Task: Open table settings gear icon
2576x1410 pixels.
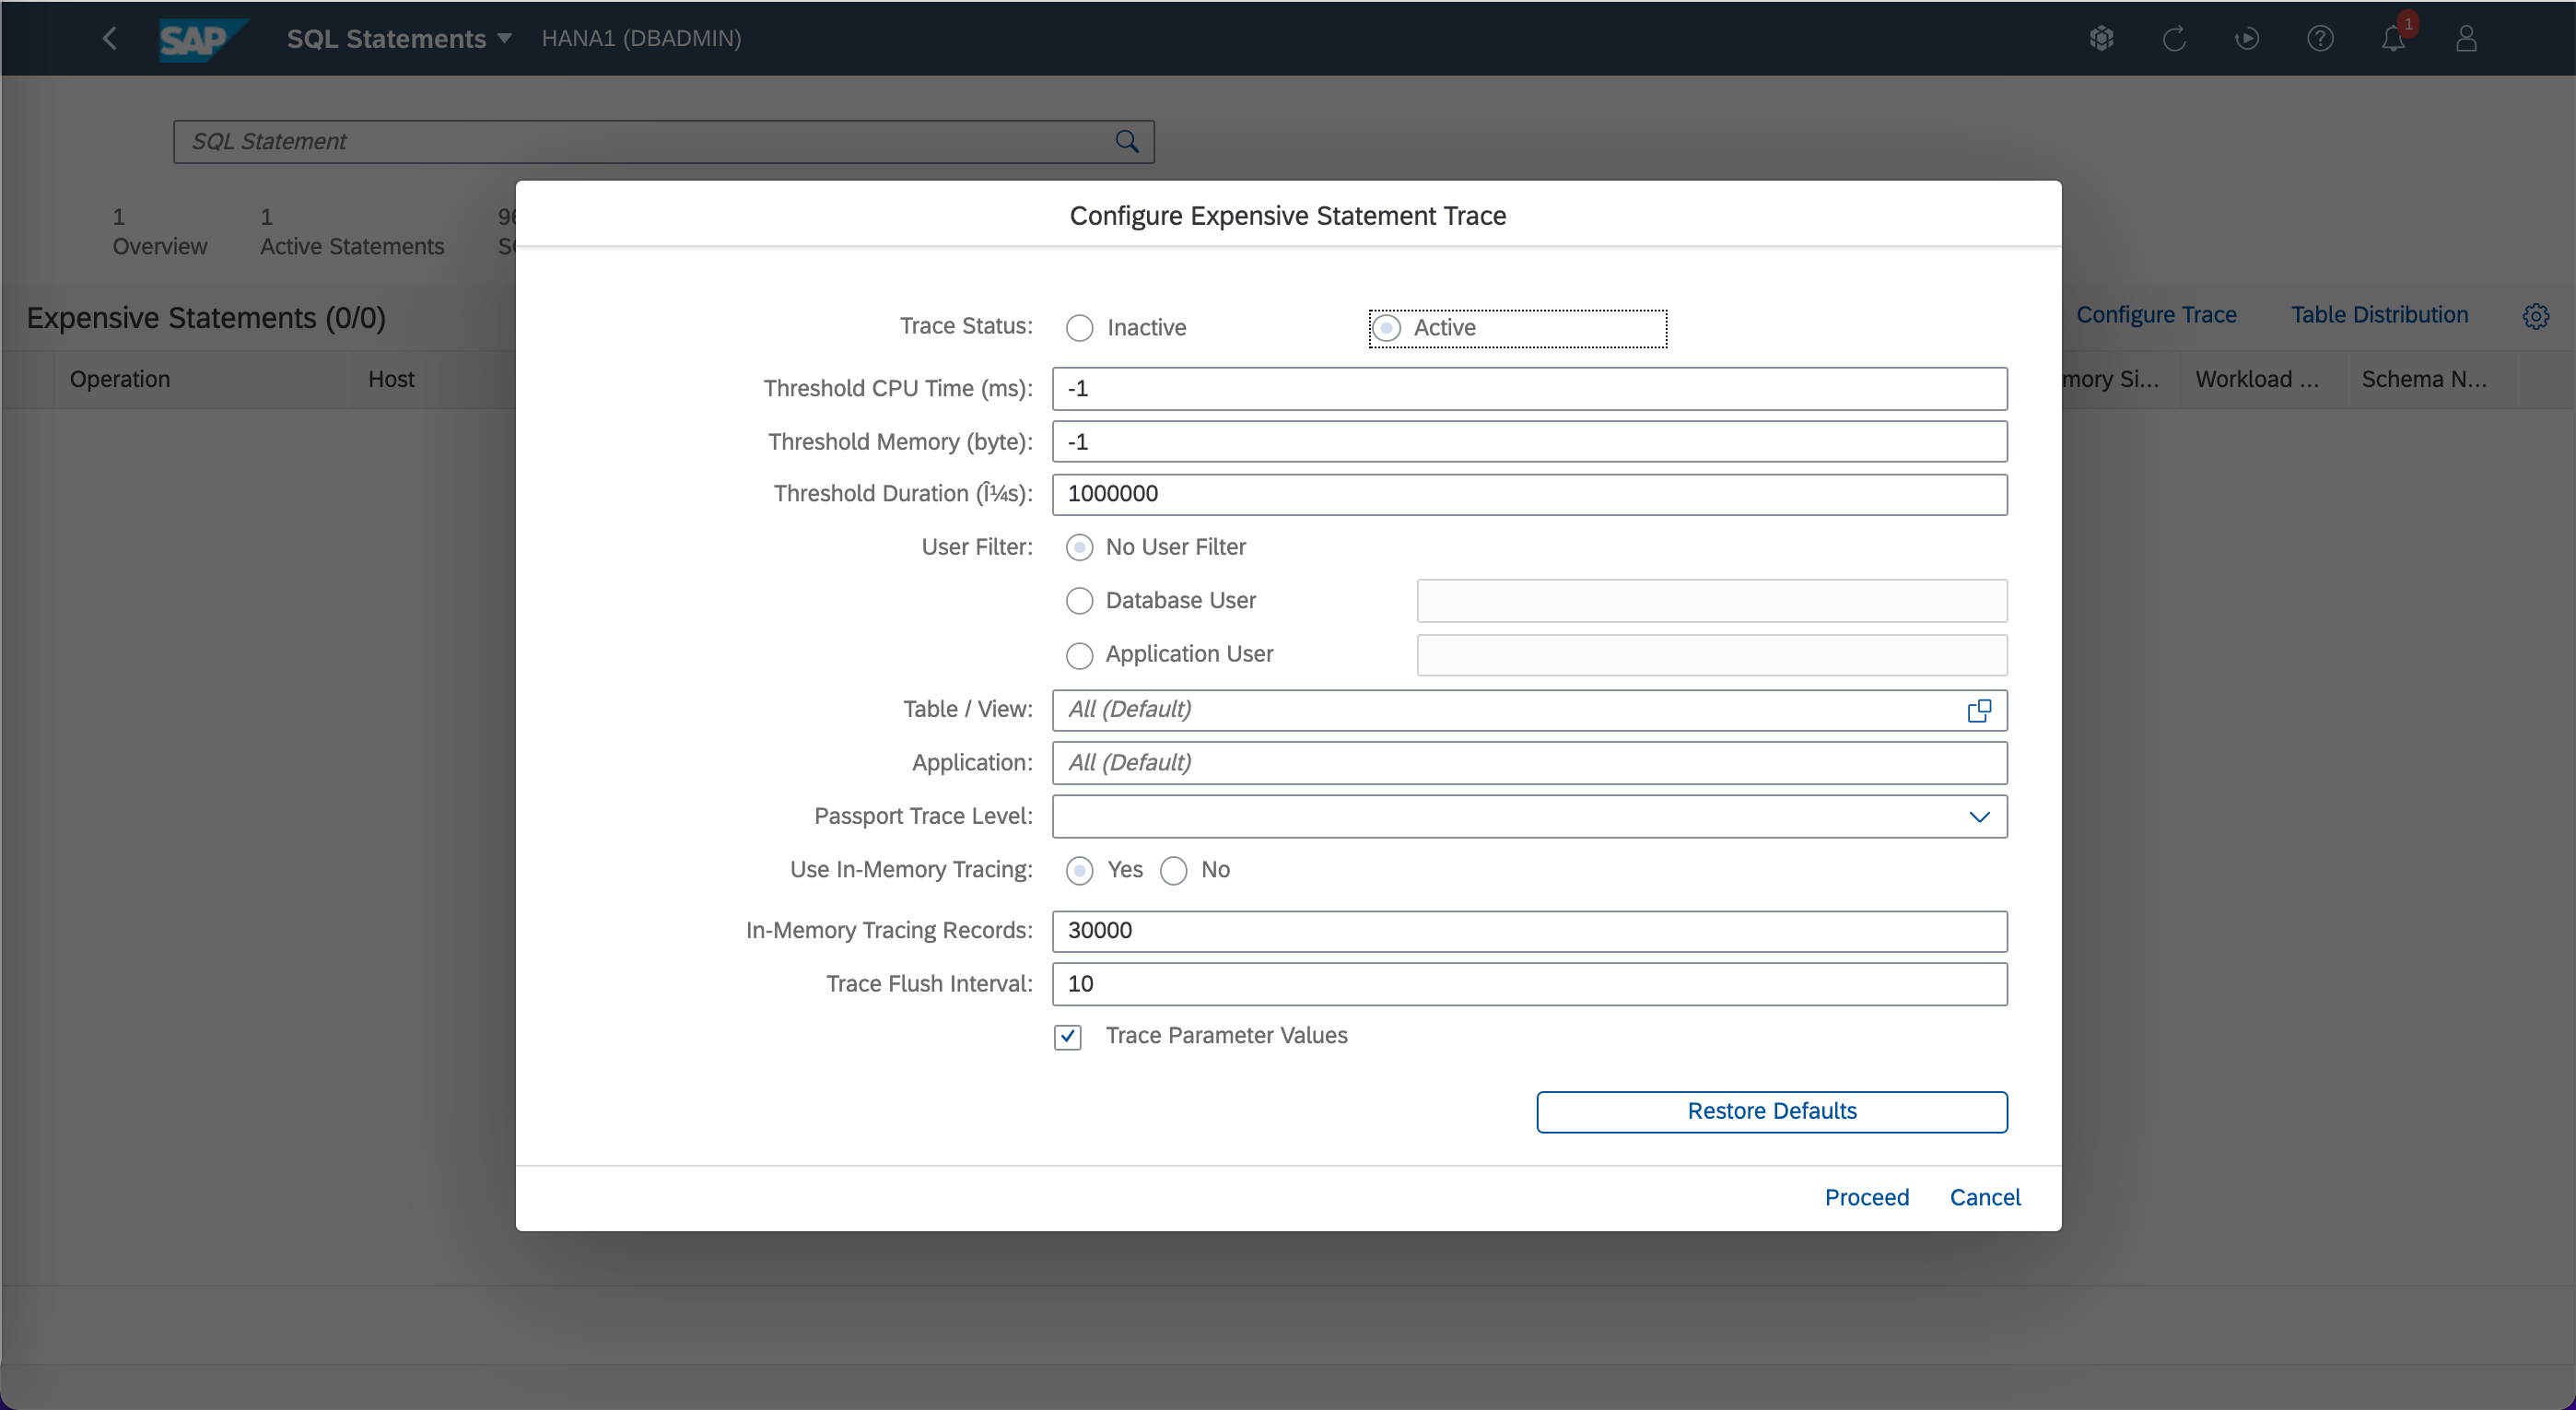Action: click(x=2535, y=316)
